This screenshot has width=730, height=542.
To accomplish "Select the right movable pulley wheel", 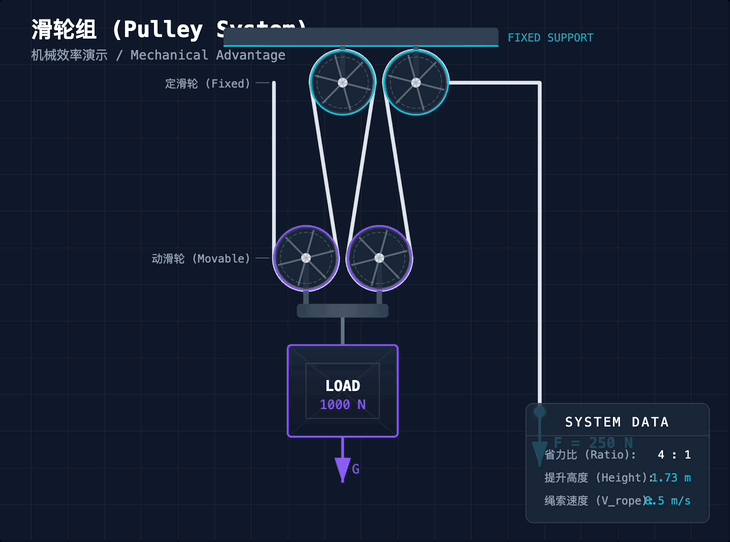I will [x=379, y=258].
